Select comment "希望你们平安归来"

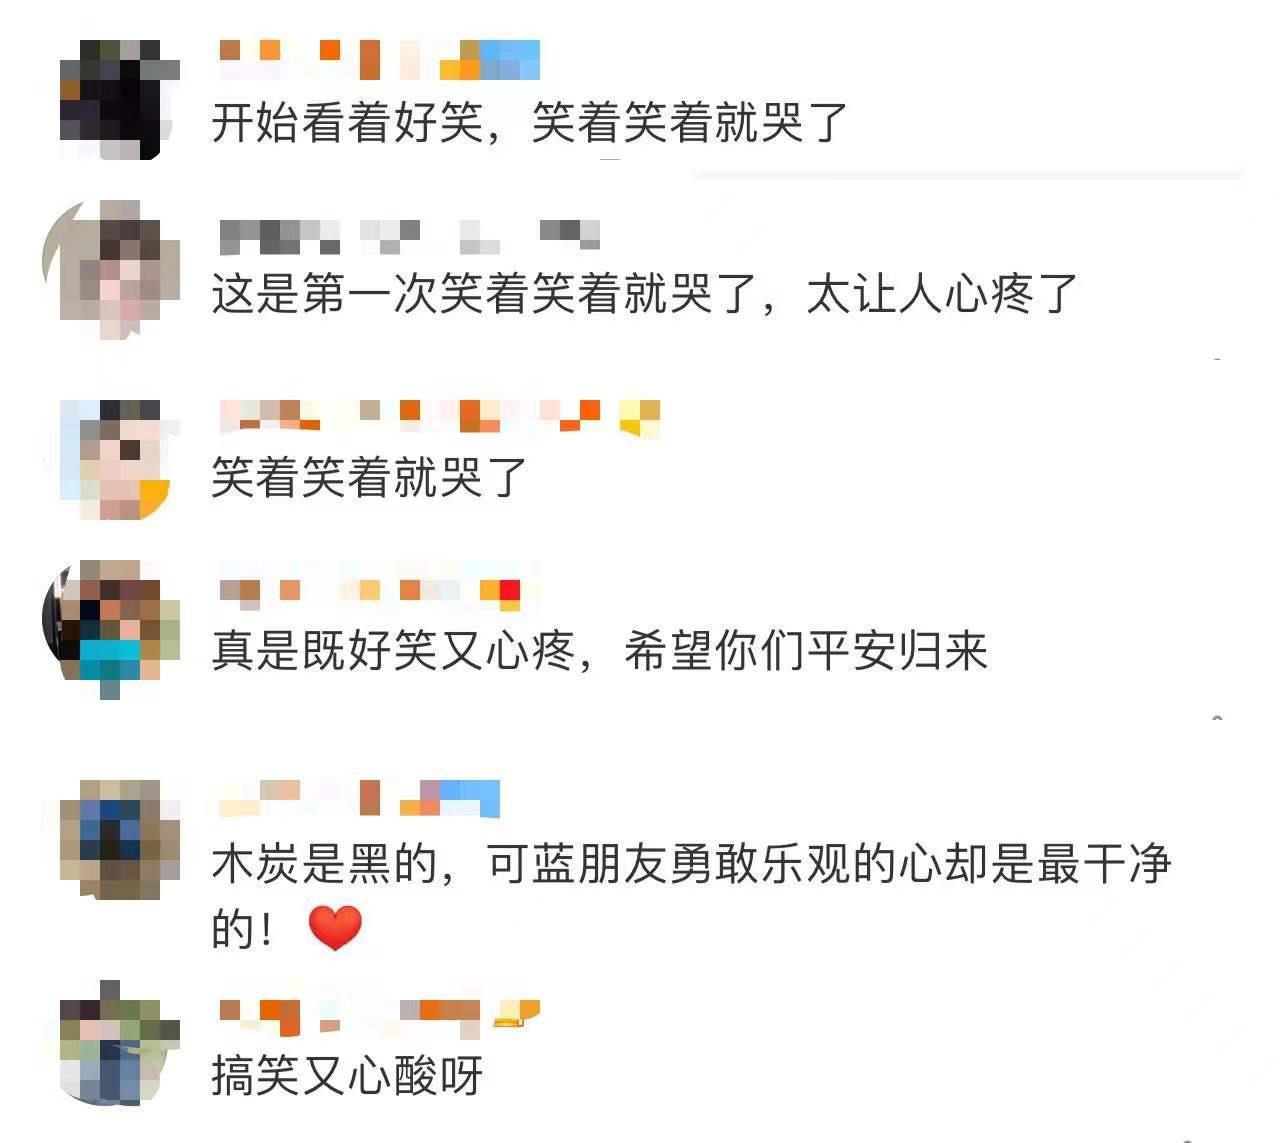pos(805,651)
